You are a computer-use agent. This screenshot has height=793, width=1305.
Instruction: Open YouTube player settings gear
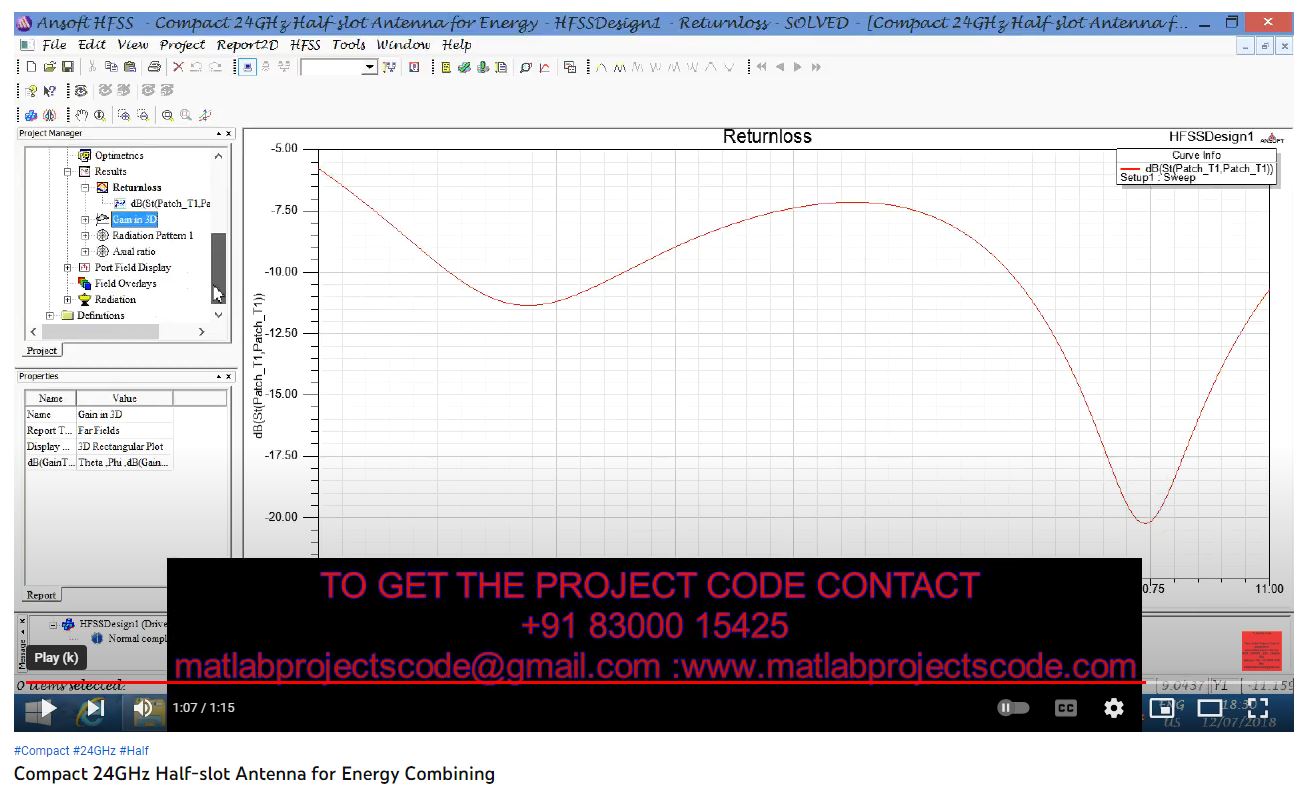point(1114,708)
